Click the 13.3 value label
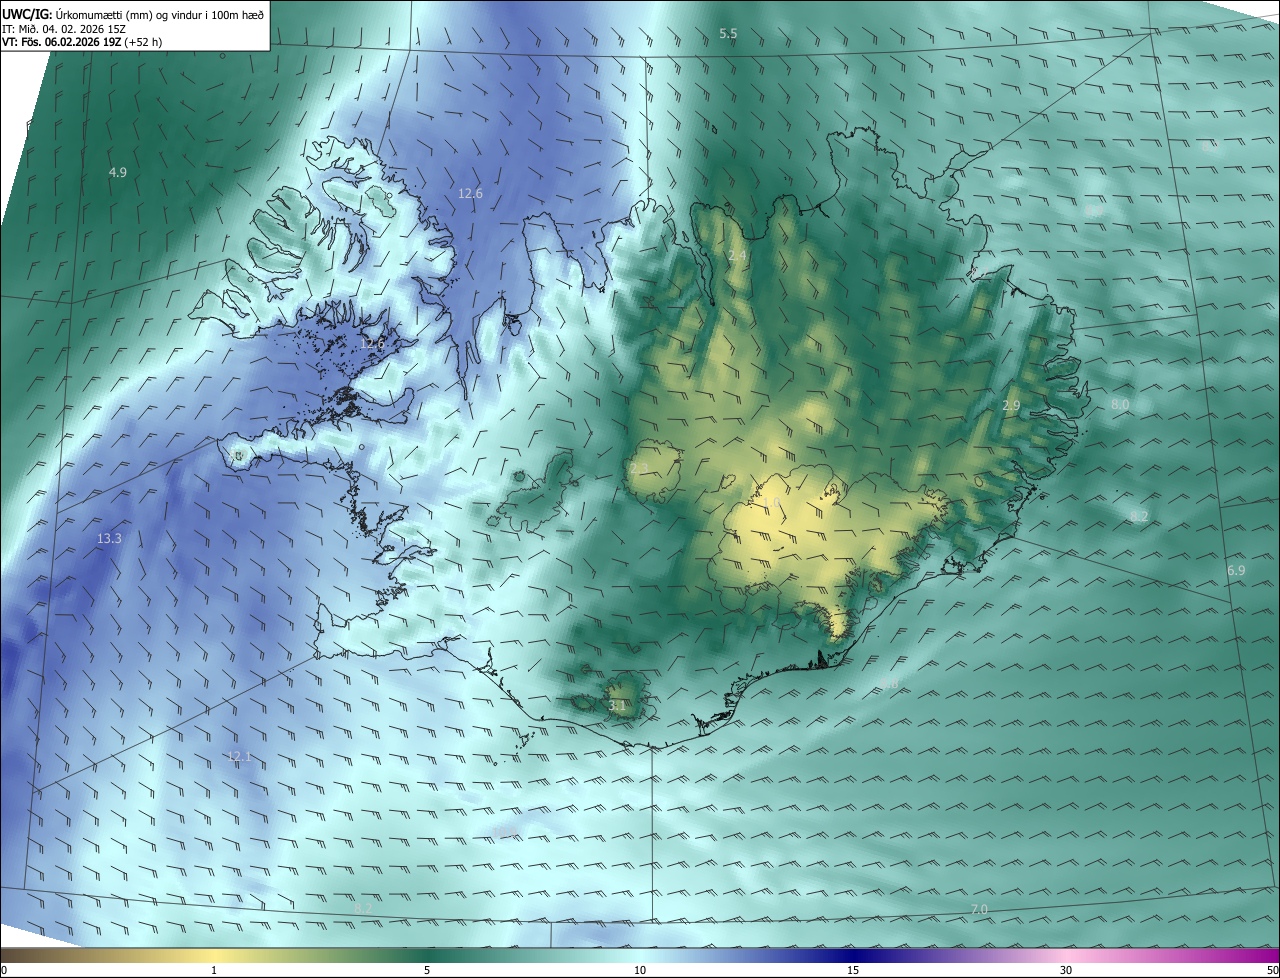The width and height of the screenshot is (1280, 978). 109,539
